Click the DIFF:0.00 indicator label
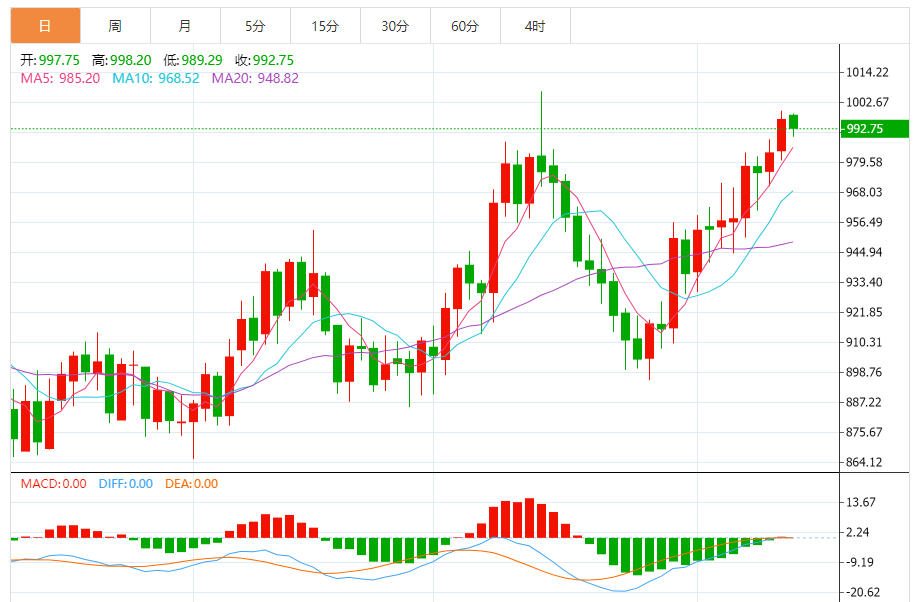The height and width of the screenshot is (602, 915). coord(125,484)
